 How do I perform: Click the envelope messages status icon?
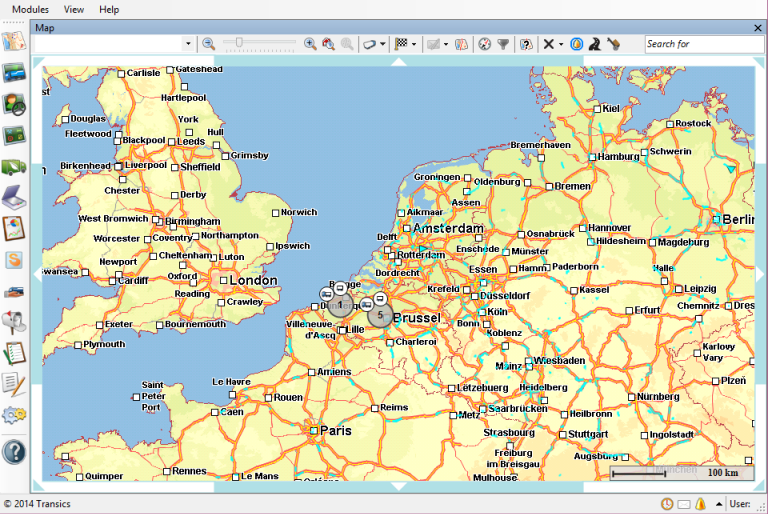684,504
